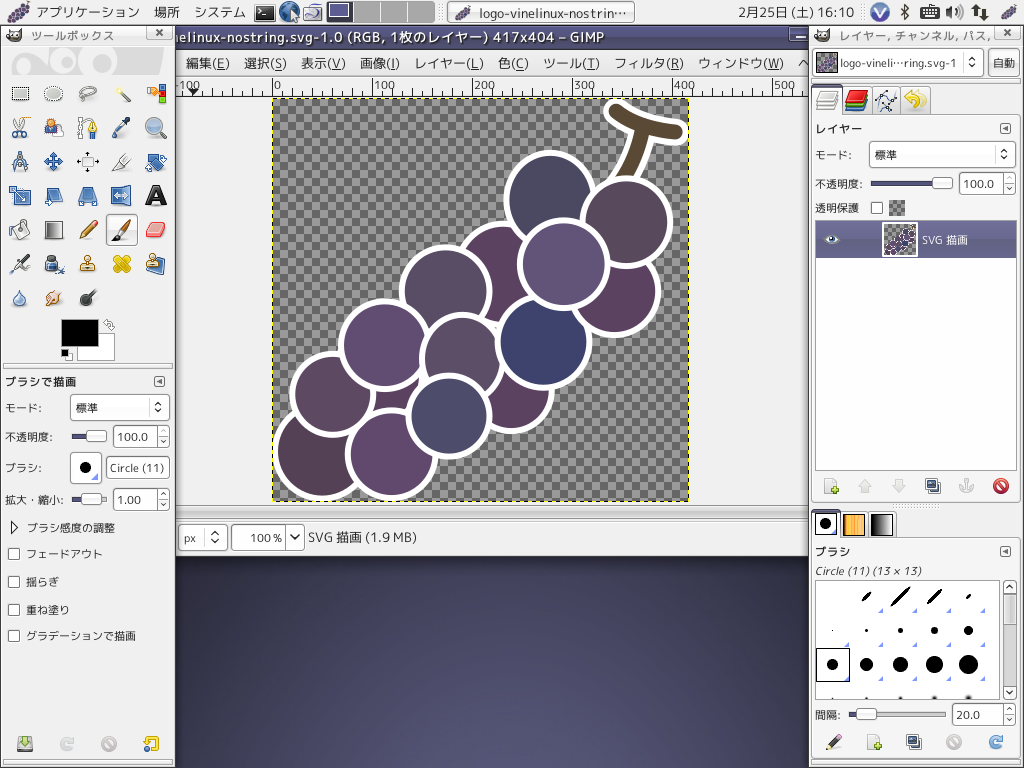Enable 揺らぎ checkbox
Image resolution: width=1024 pixels, height=768 pixels.
point(14,582)
